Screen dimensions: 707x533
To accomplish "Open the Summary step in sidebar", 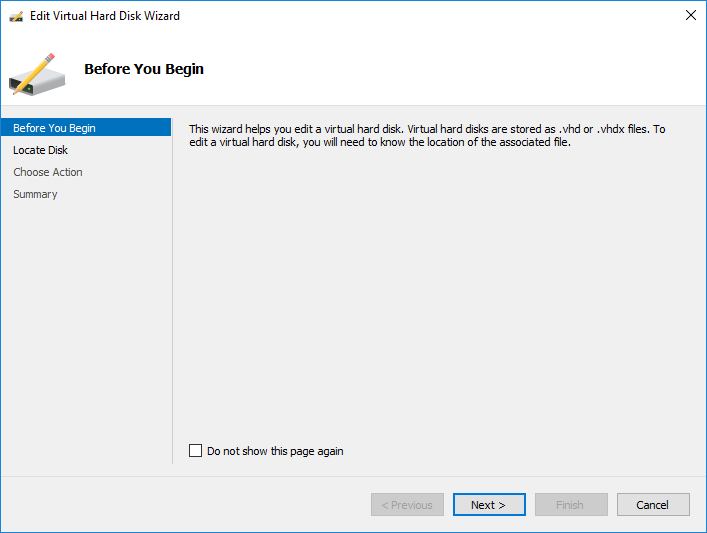I will coord(35,194).
